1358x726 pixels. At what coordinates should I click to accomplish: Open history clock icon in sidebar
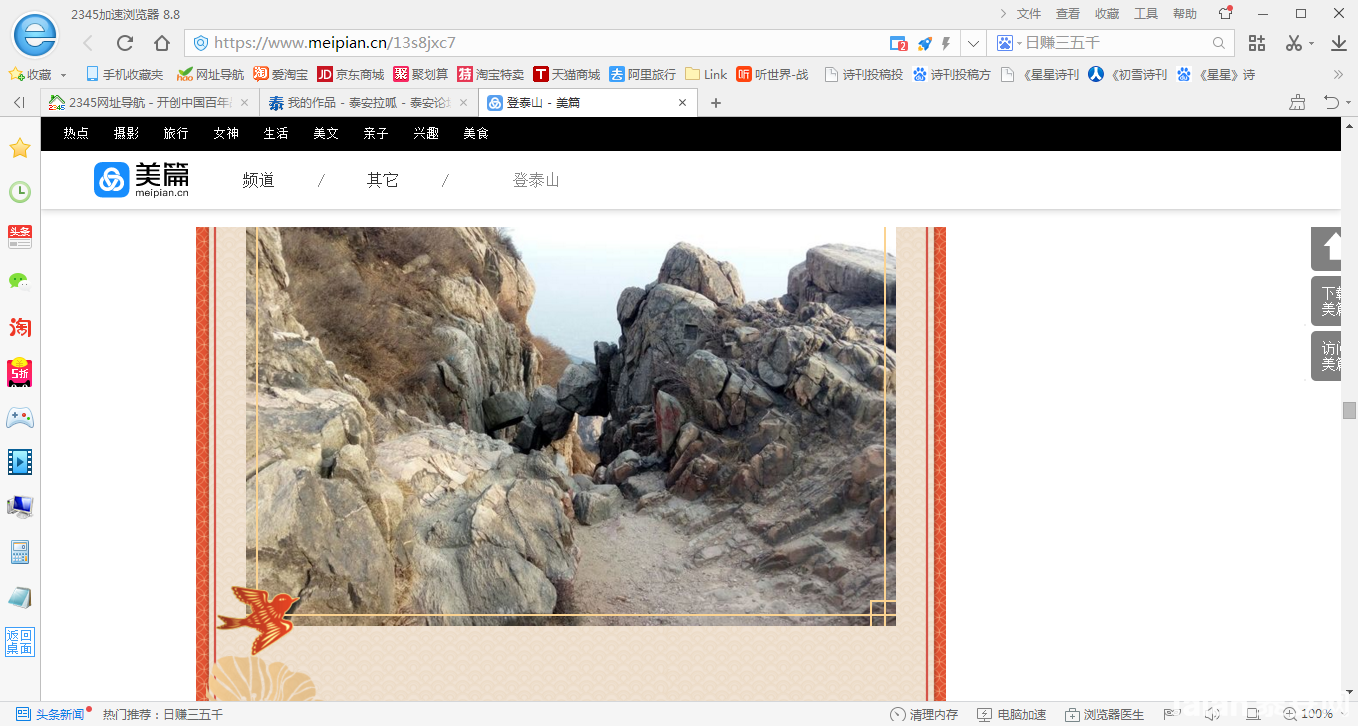[x=20, y=192]
